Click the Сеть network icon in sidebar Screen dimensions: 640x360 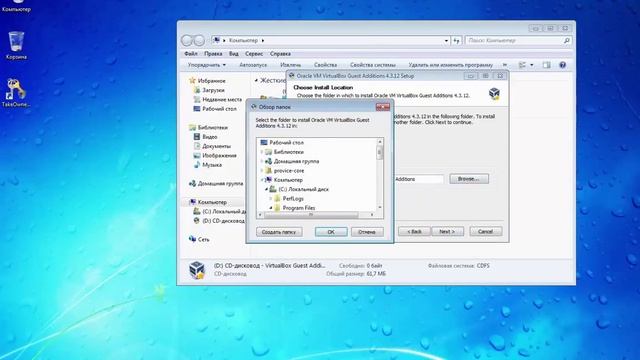[192, 239]
